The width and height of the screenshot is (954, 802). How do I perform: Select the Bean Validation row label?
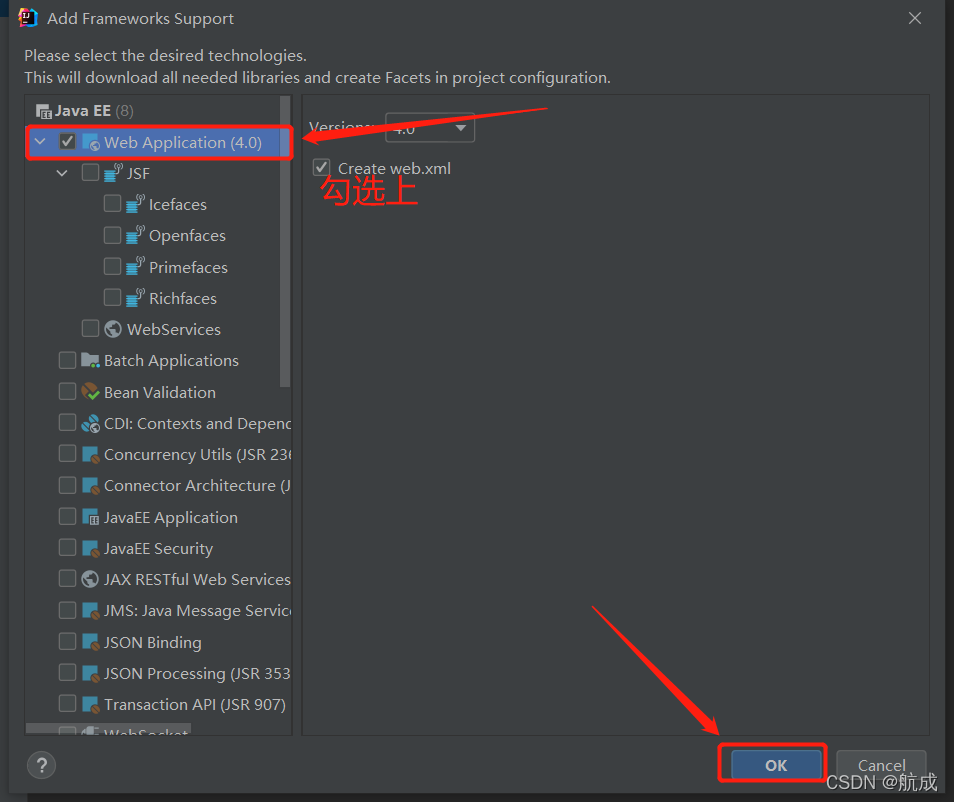(x=159, y=392)
